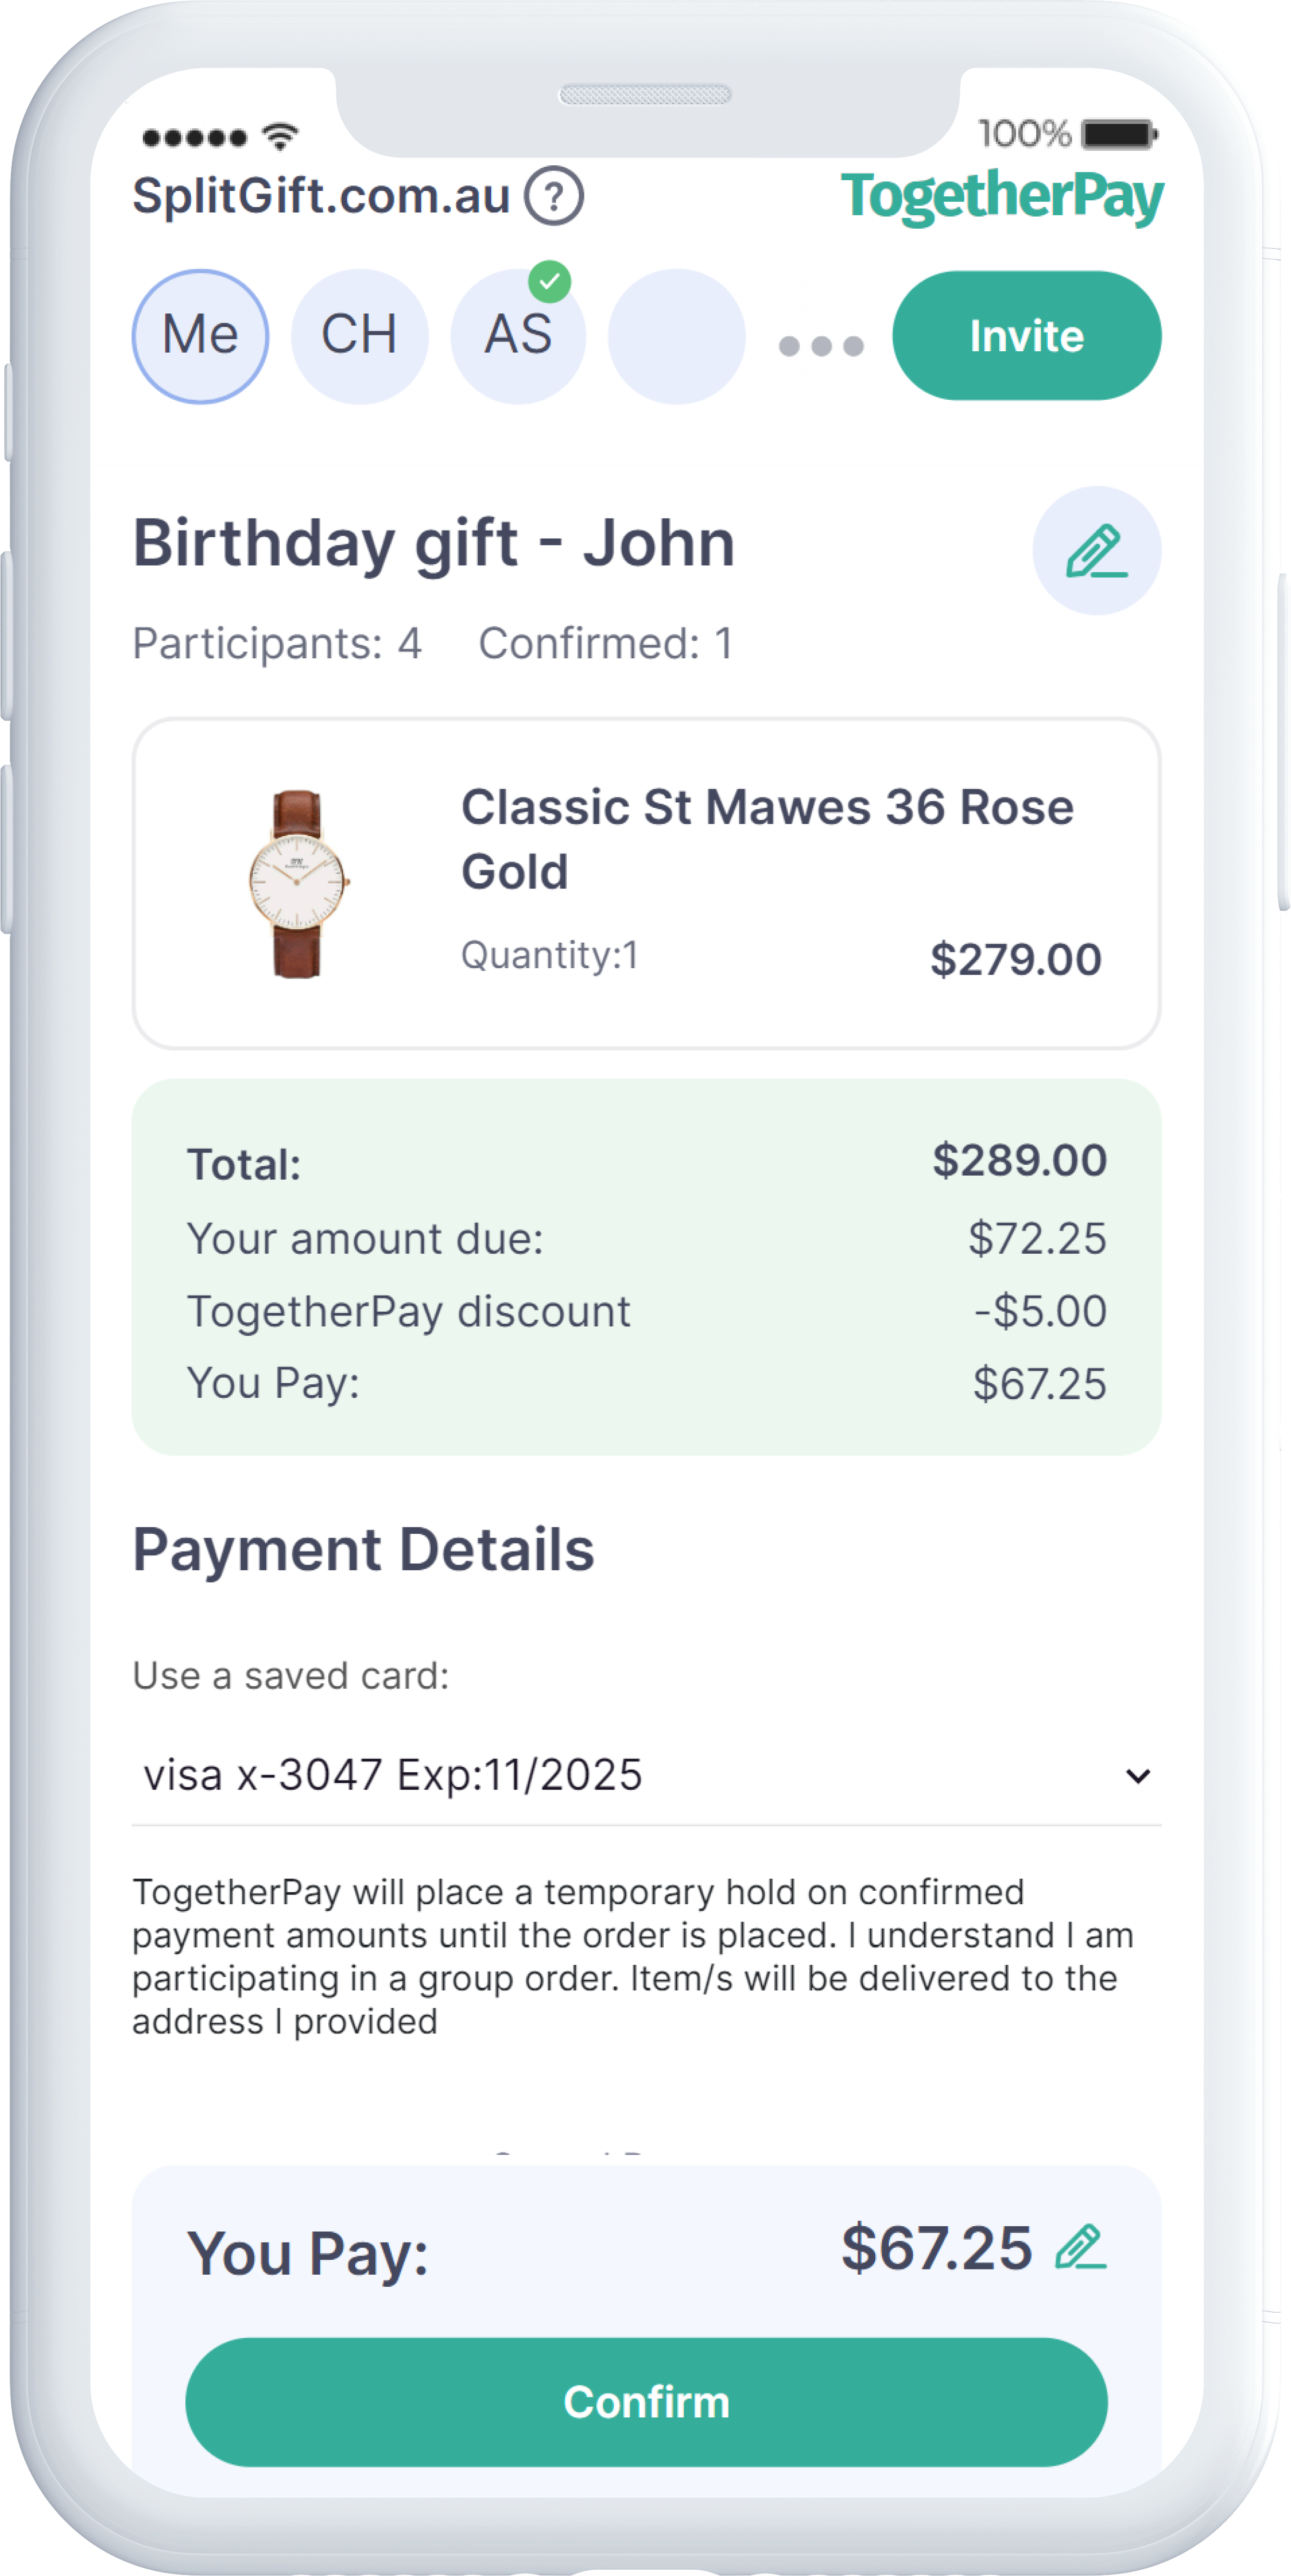The image size is (1291, 2576).
Task: Open the saved card dropdown
Action: (x=646, y=1775)
